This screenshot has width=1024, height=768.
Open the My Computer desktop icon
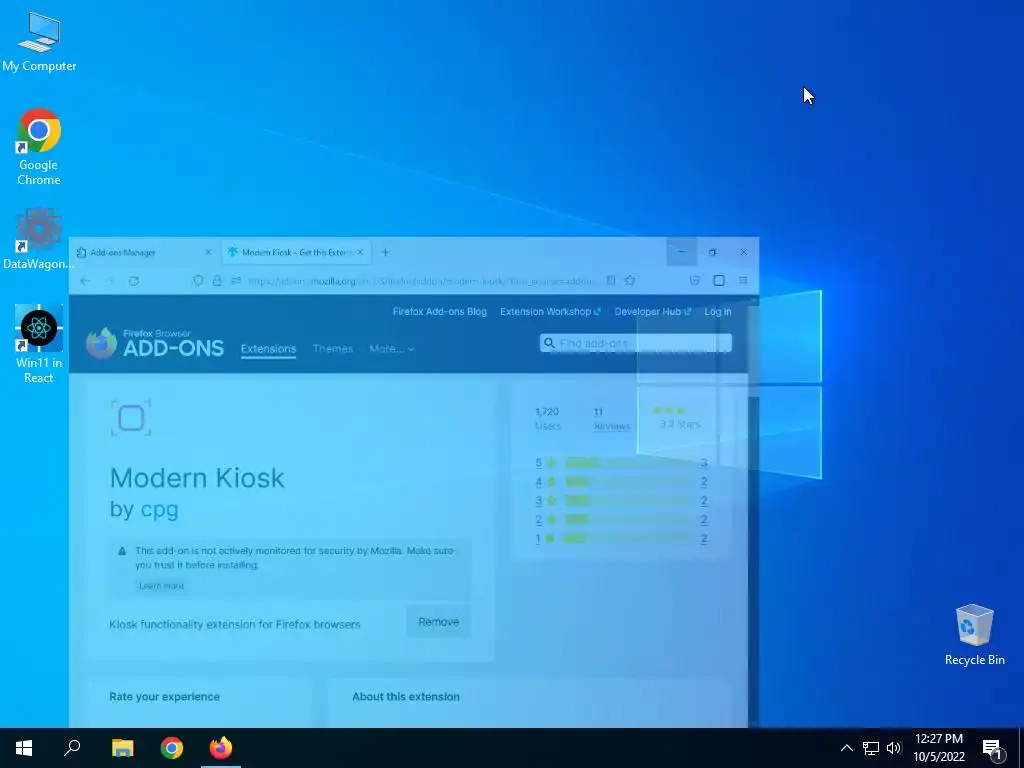point(39,40)
